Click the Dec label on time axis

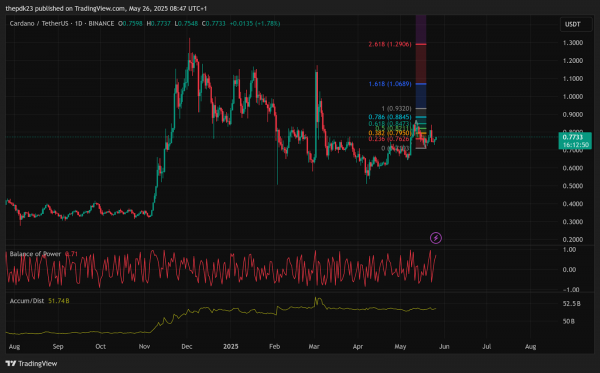point(187,347)
